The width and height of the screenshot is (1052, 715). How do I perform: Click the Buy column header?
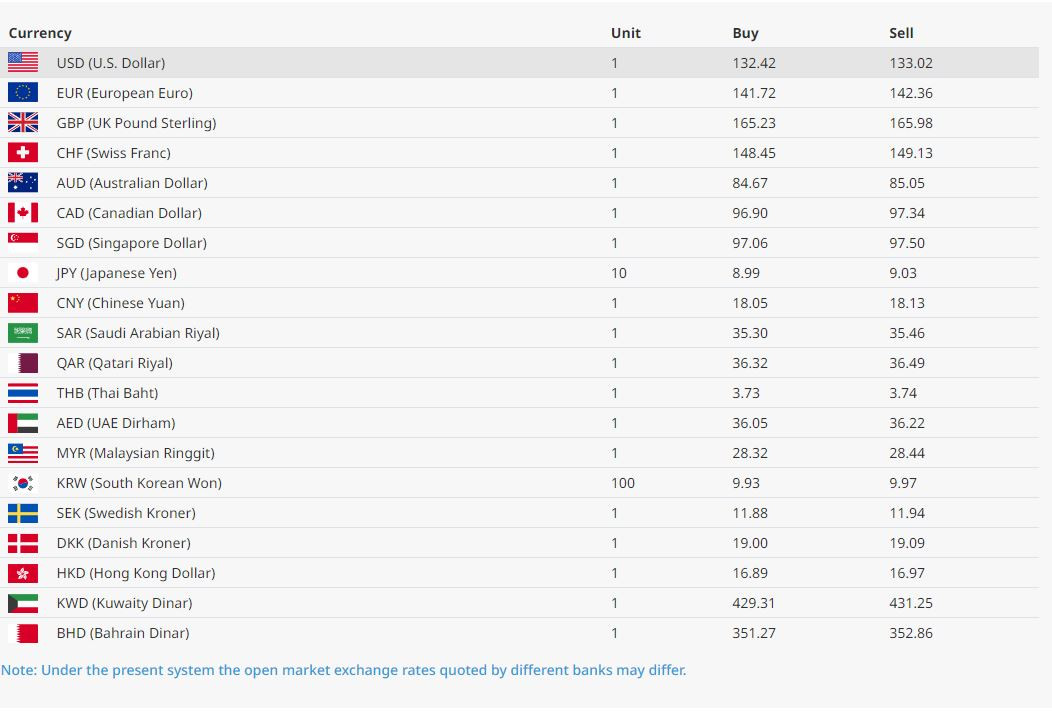[745, 33]
